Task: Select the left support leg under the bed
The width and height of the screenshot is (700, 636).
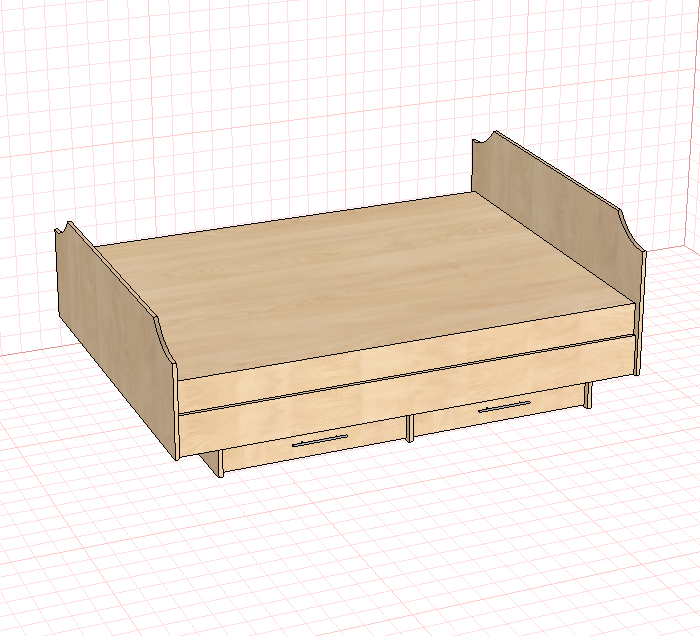Action: [x=220, y=463]
